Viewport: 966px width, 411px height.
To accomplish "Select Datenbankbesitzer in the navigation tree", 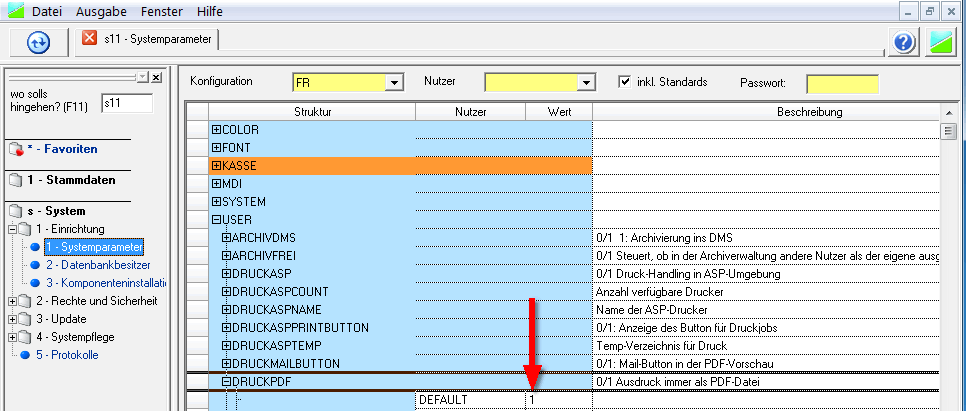I will click(x=98, y=265).
